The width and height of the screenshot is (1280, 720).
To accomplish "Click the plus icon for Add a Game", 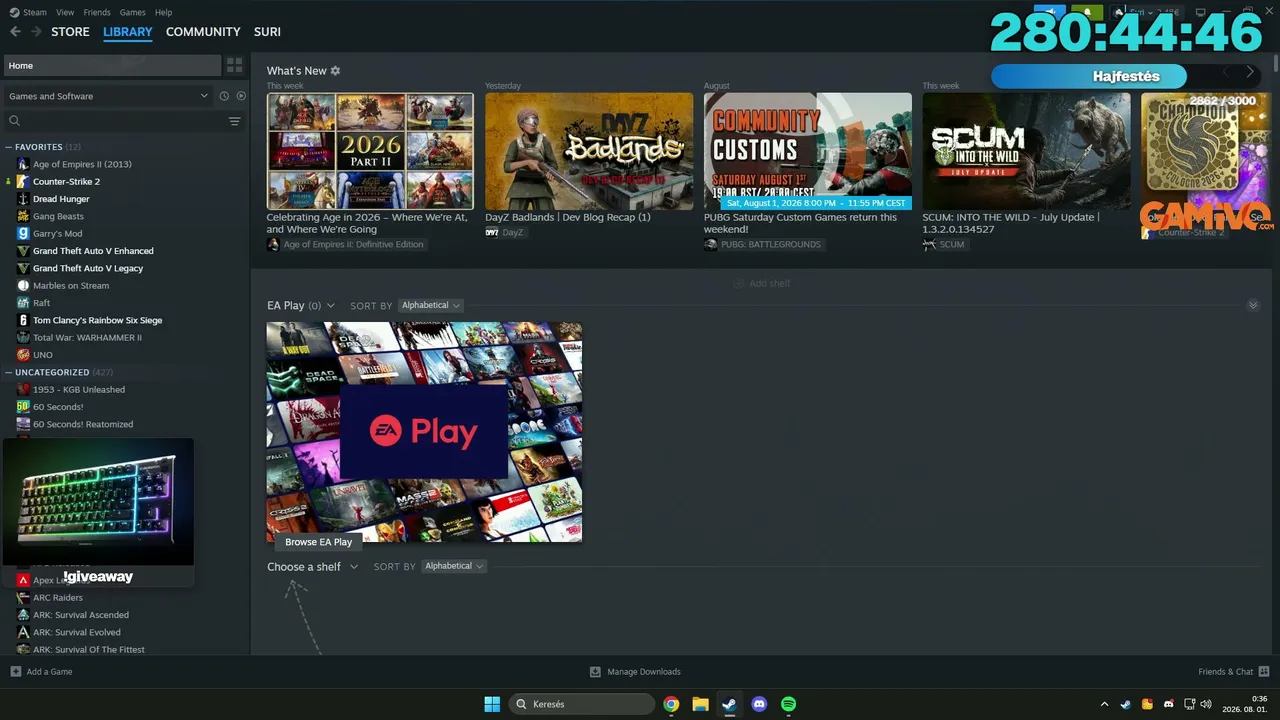I will click(x=15, y=672).
